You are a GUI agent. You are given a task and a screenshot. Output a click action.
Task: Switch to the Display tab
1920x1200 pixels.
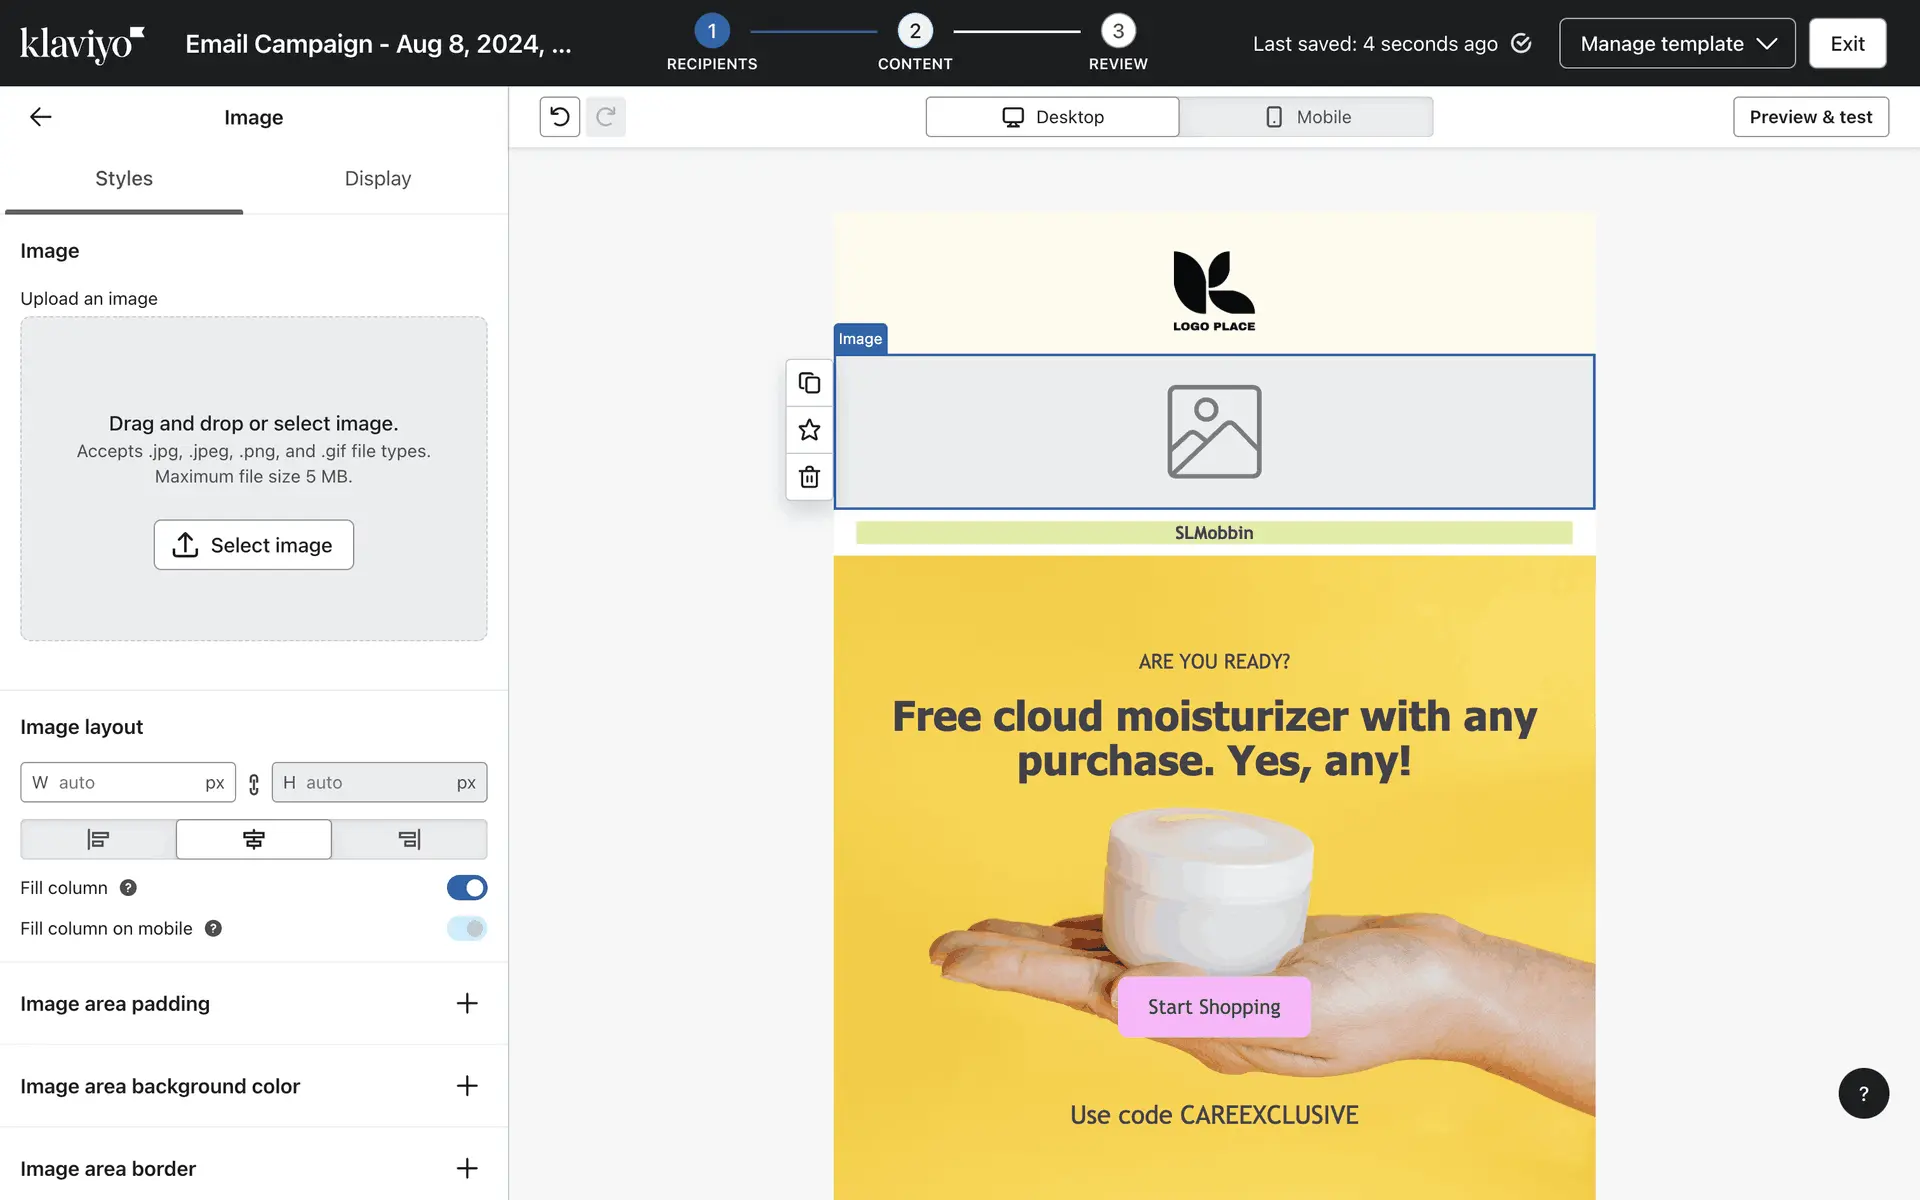click(x=377, y=179)
